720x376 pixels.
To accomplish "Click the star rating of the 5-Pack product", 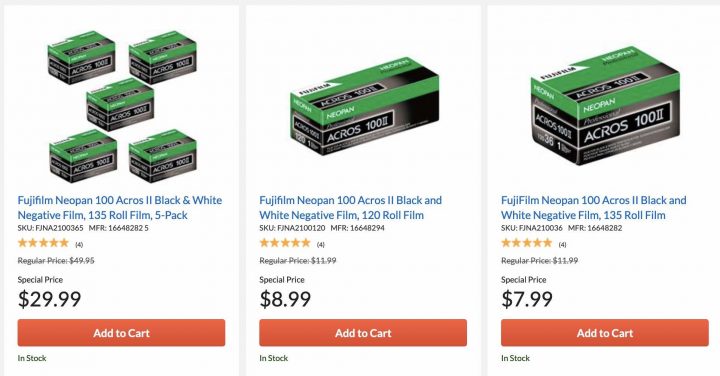I will pos(43,243).
